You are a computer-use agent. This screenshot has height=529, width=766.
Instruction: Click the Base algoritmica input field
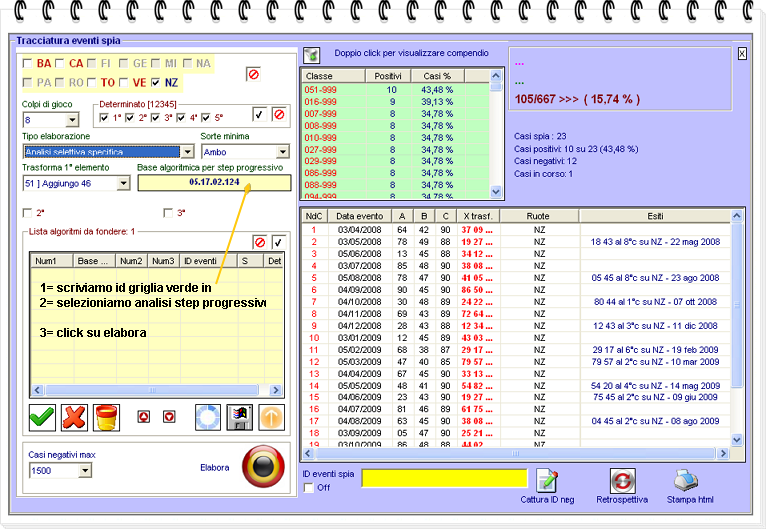pos(214,182)
